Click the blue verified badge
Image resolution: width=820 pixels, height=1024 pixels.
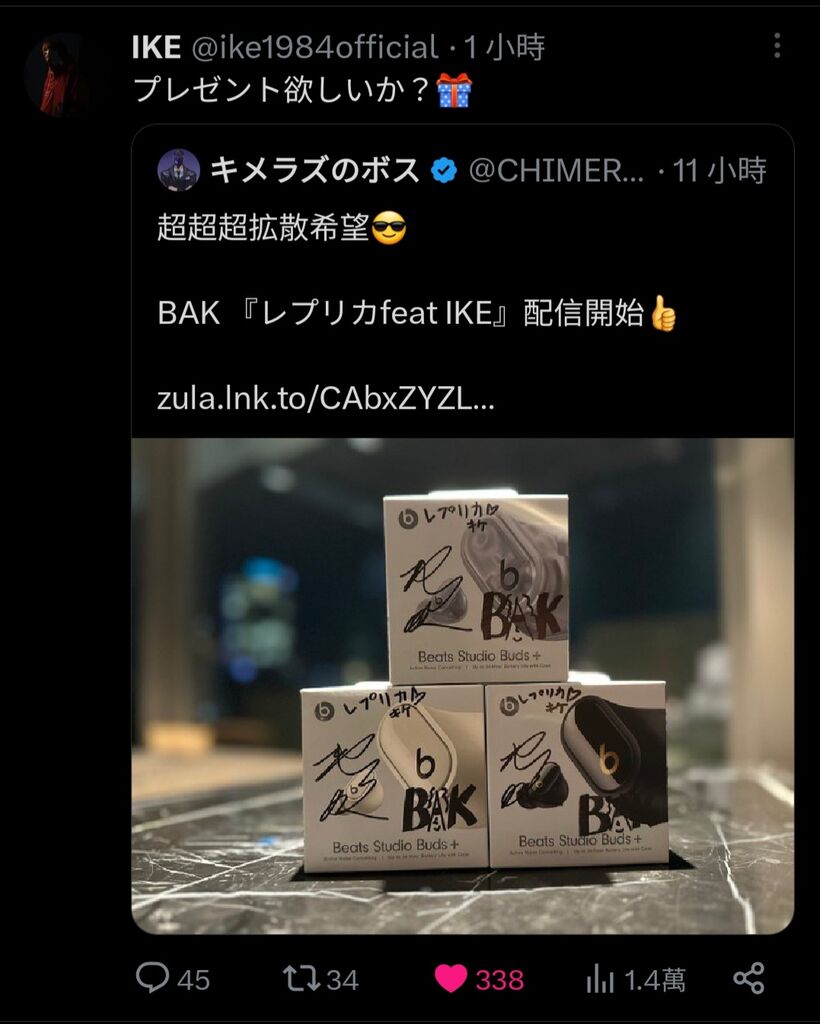(x=444, y=171)
